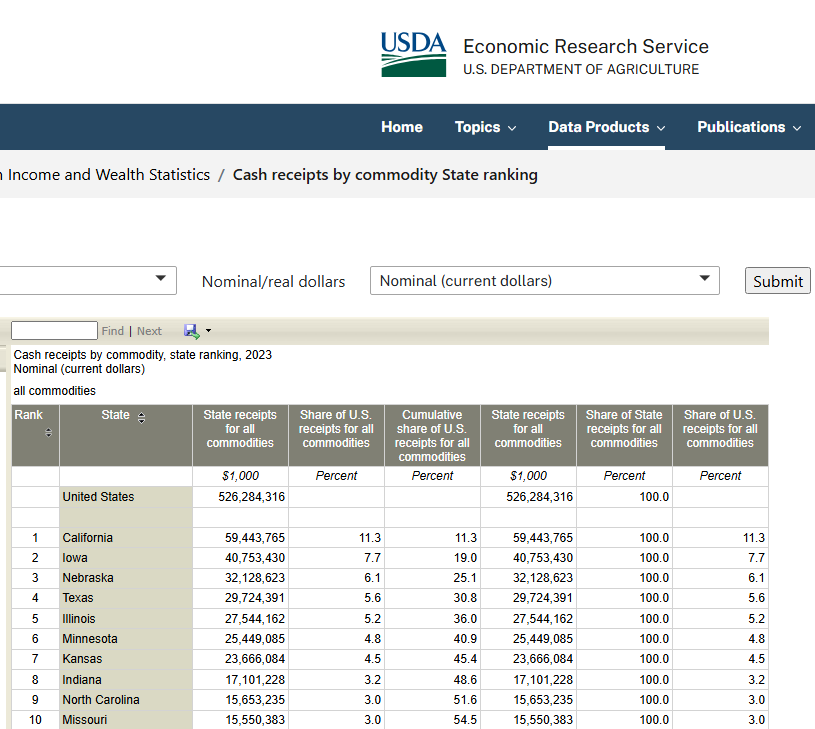Click the Next link in report toolbar

pos(149,331)
